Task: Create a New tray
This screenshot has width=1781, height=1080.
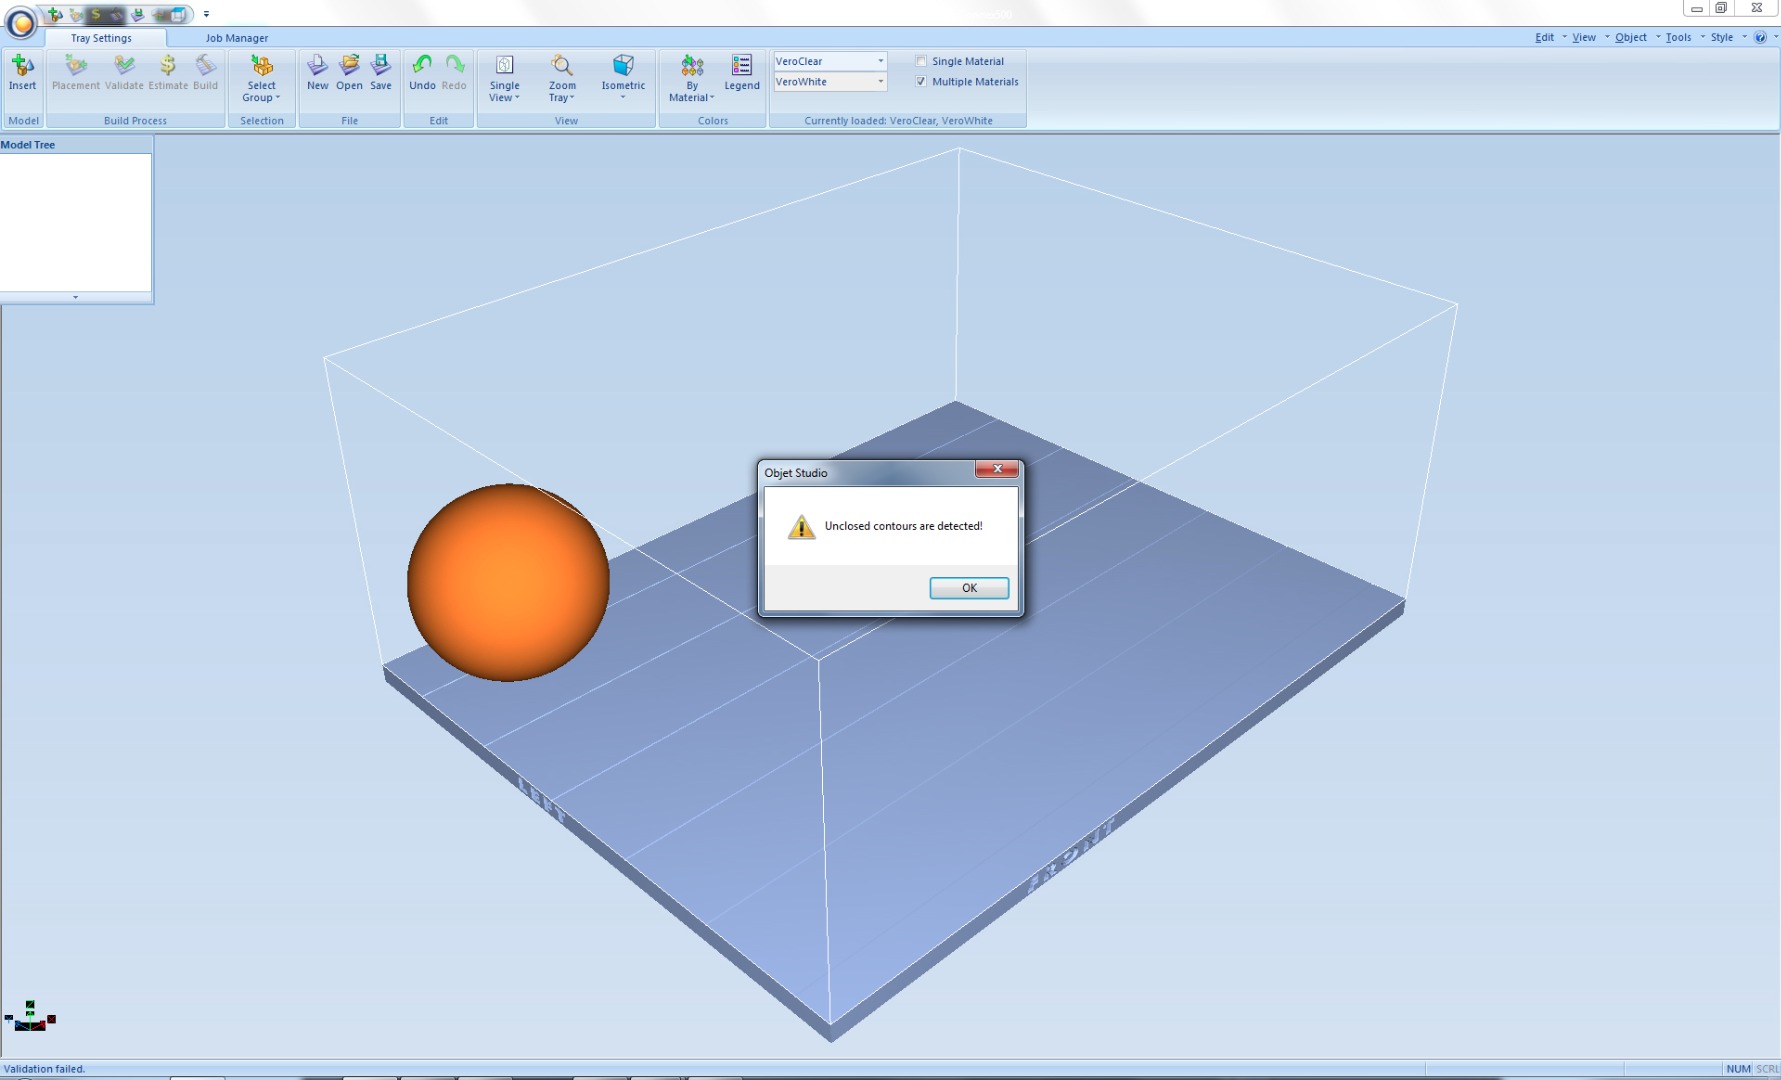Action: pyautogui.click(x=317, y=73)
